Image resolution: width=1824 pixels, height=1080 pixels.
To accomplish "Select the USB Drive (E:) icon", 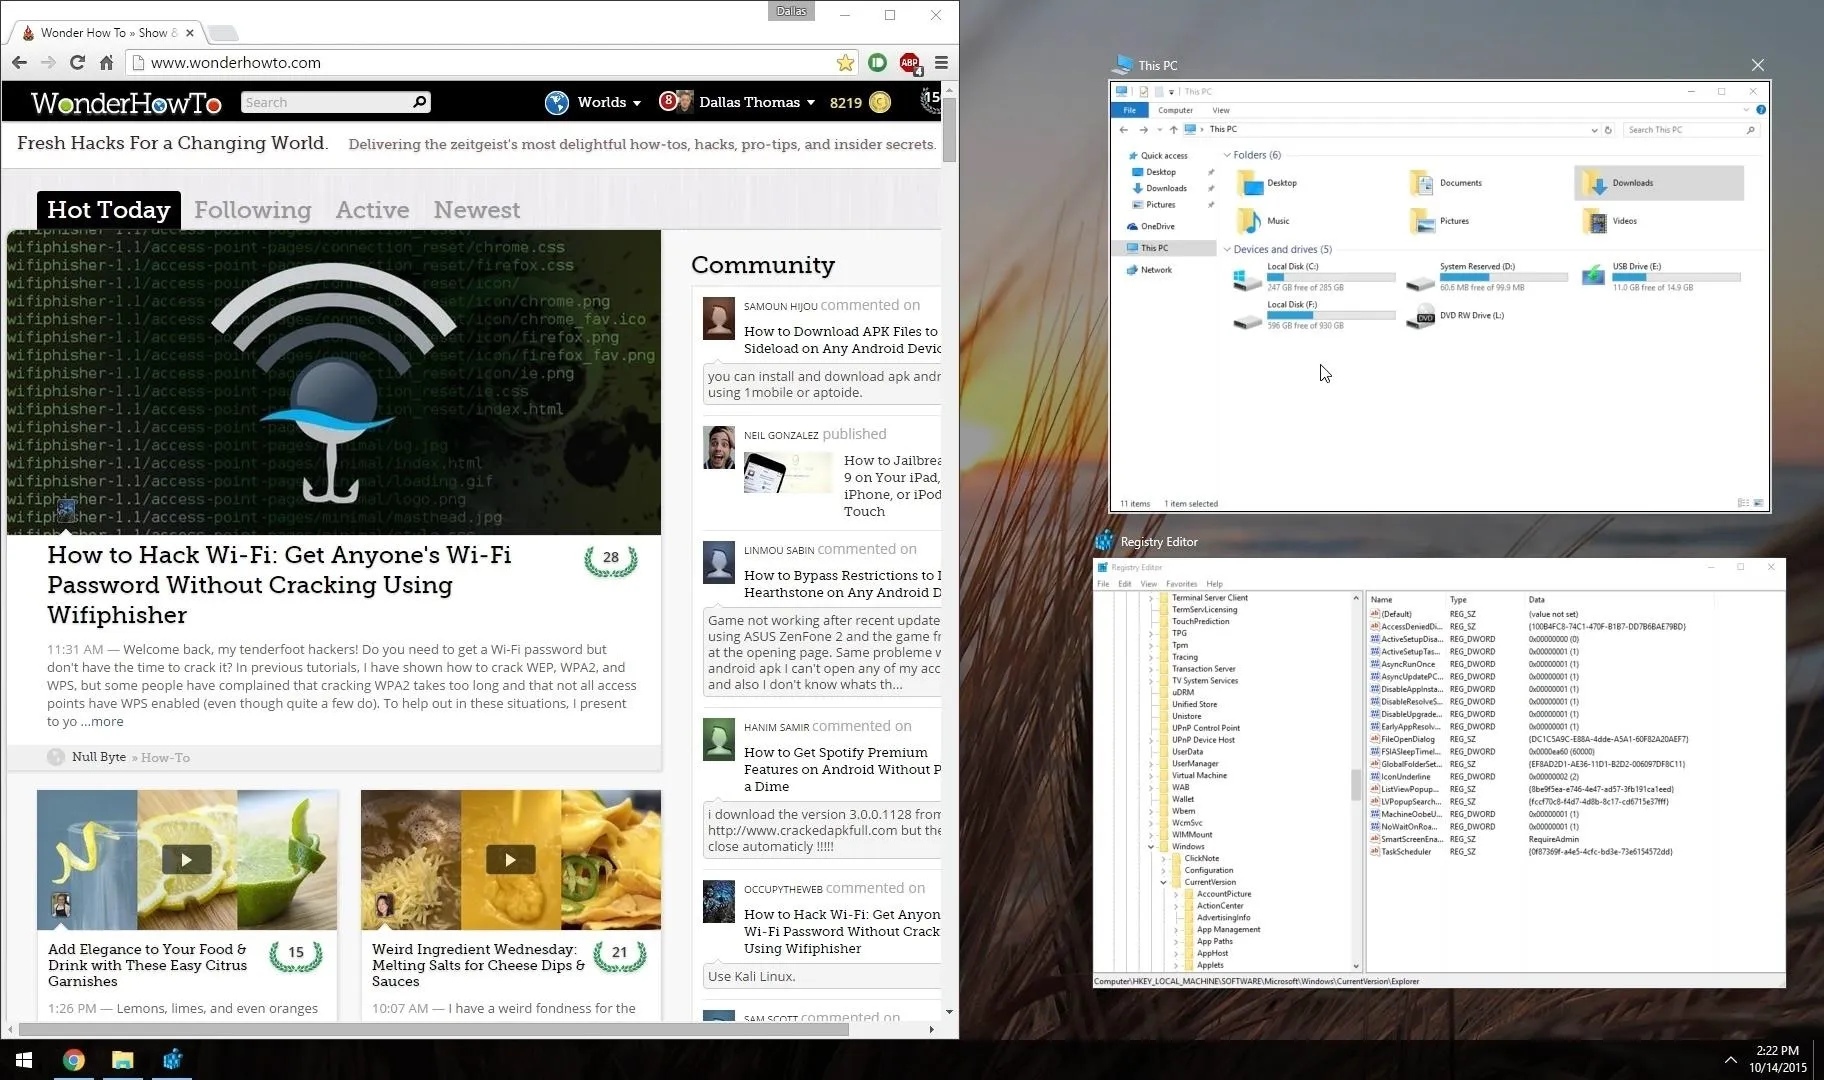I will pyautogui.click(x=1593, y=275).
